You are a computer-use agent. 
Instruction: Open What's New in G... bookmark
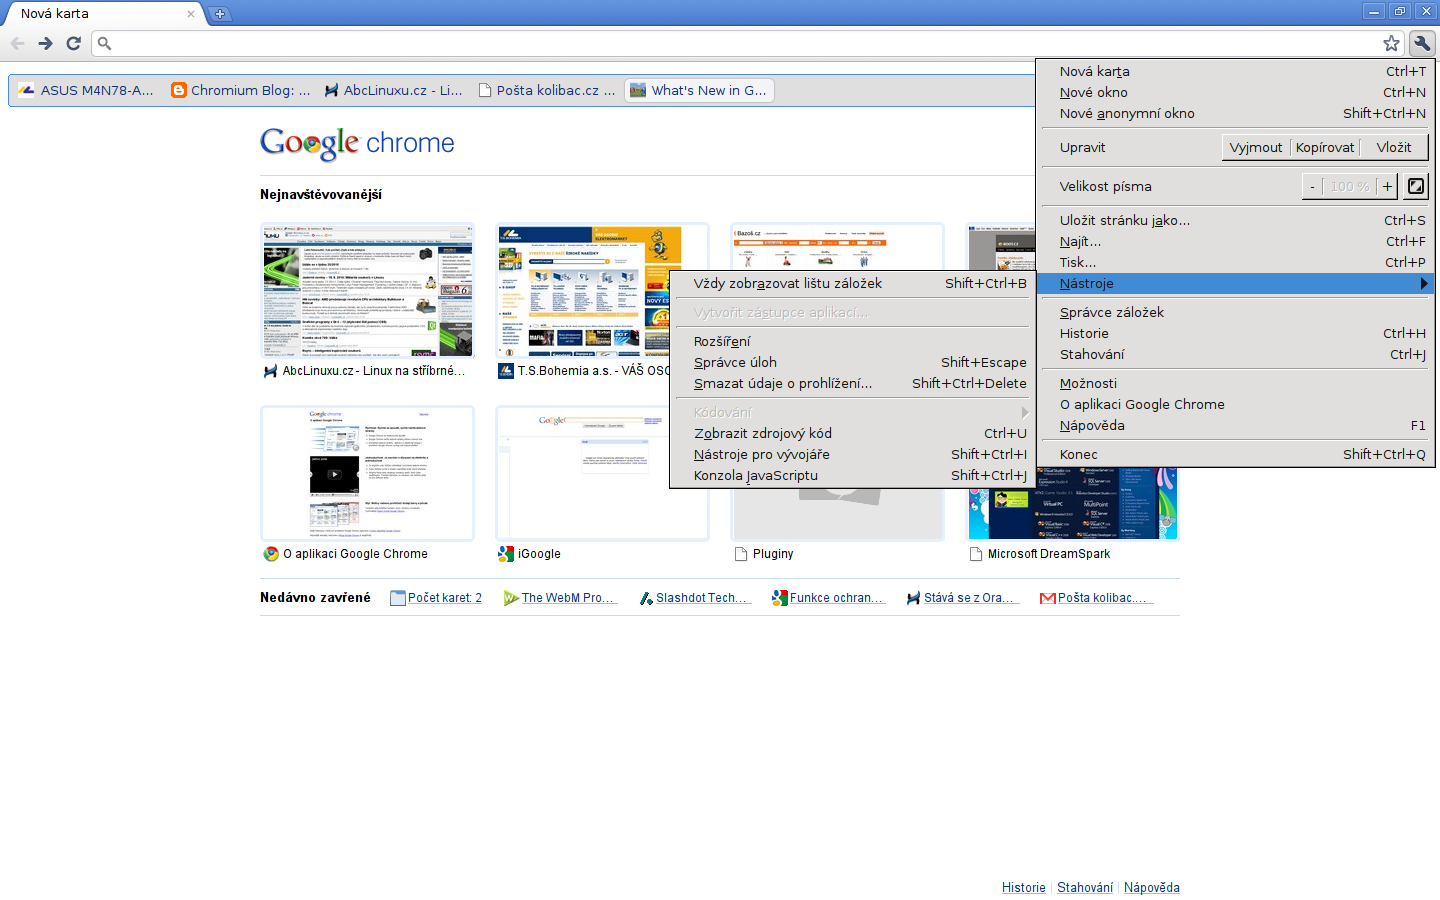click(699, 90)
